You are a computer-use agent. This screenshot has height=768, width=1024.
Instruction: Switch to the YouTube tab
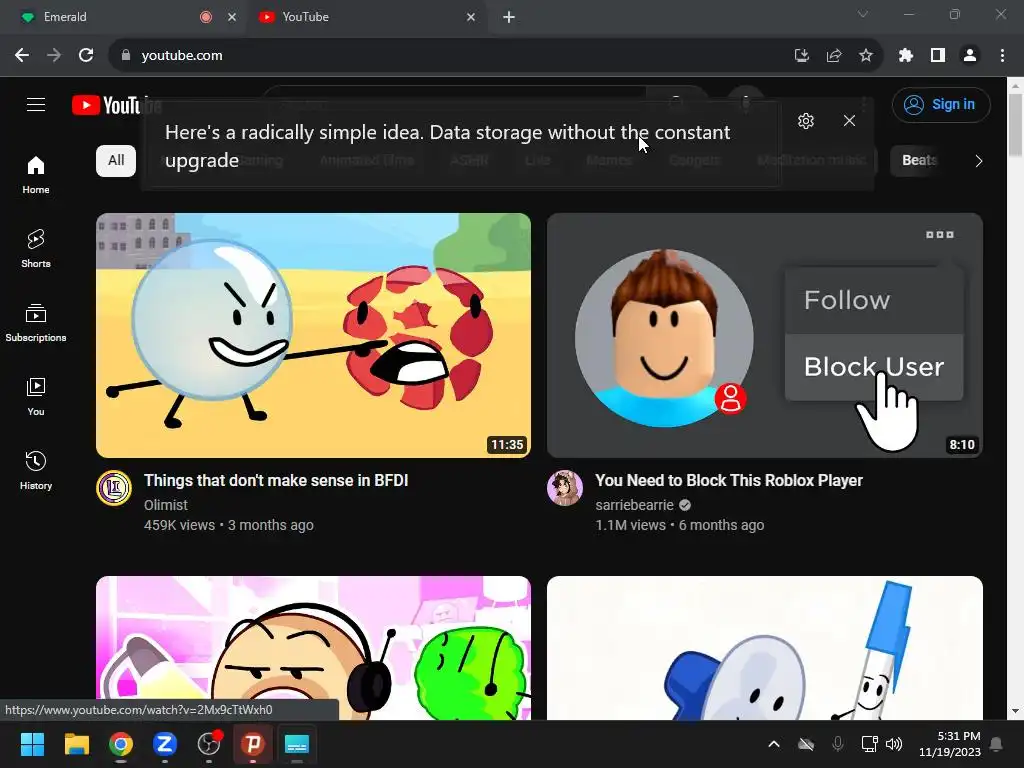[366, 17]
